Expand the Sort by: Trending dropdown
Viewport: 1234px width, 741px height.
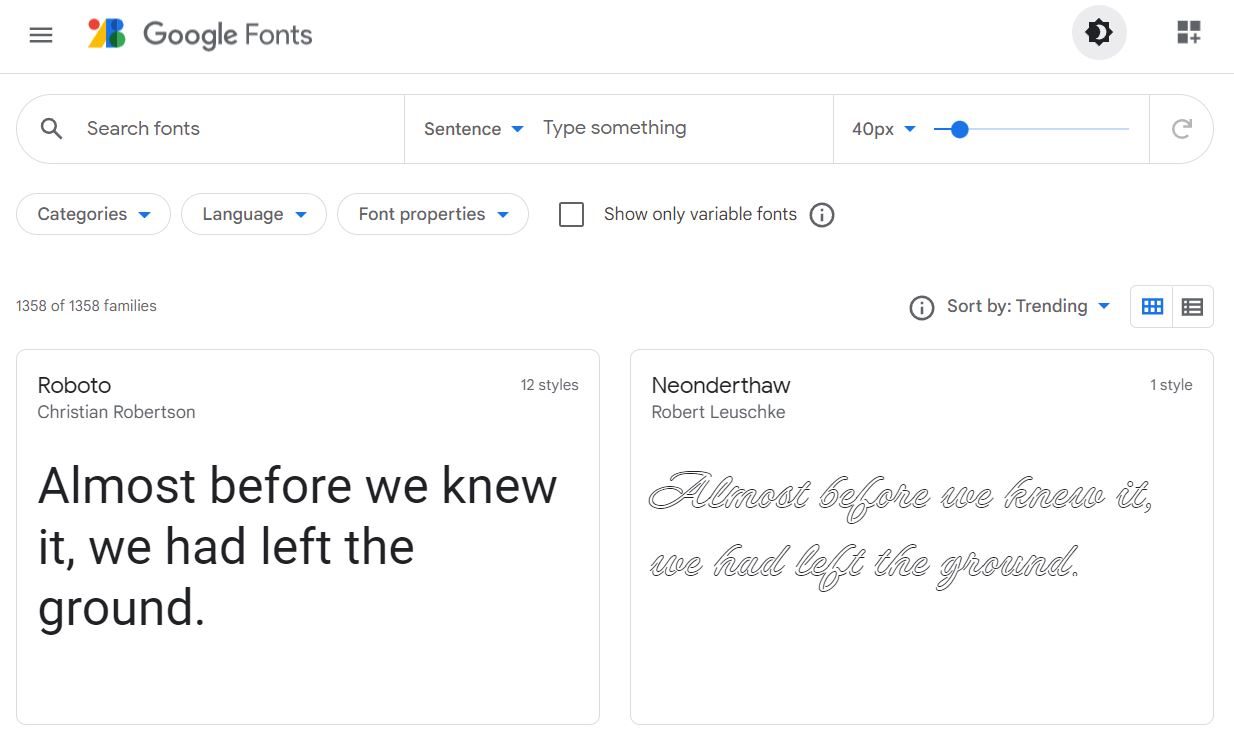[x=1029, y=307]
